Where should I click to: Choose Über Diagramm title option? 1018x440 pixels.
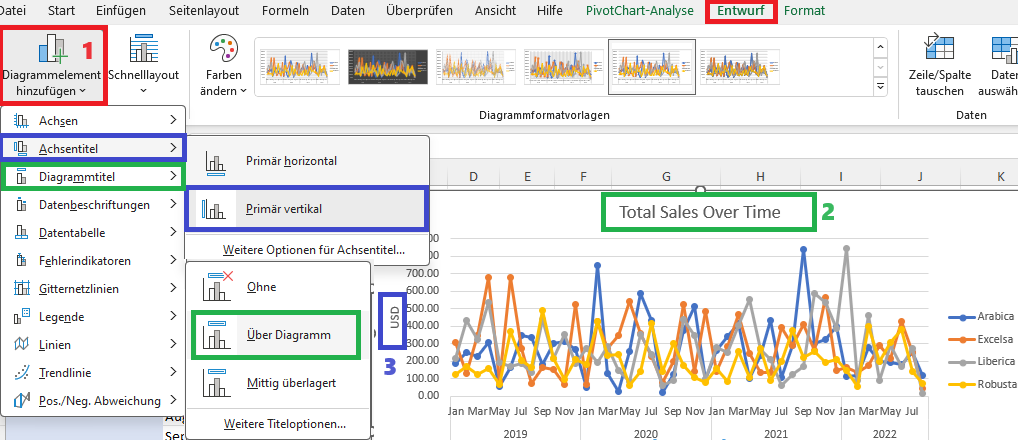point(278,335)
